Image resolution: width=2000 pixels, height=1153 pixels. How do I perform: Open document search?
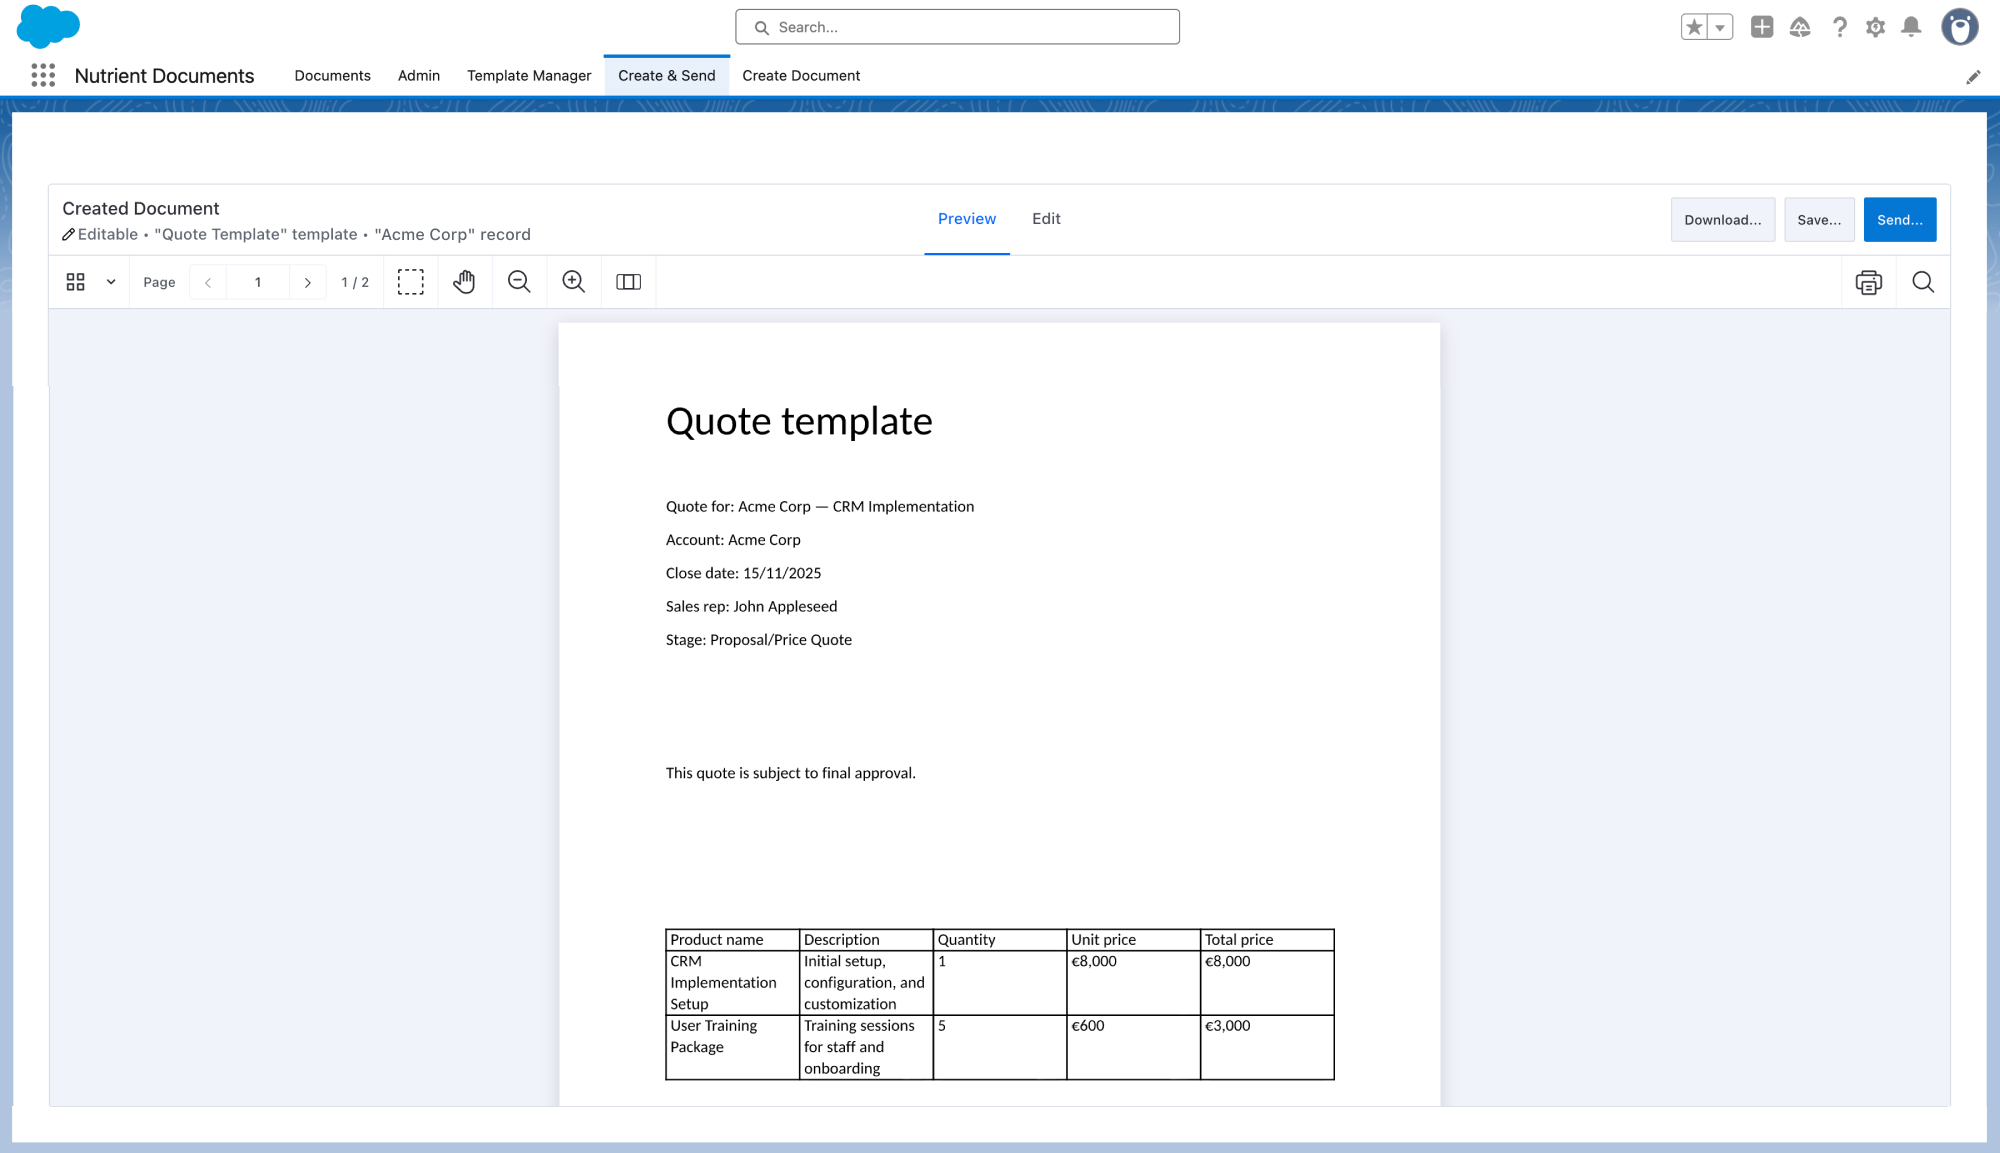(1923, 281)
